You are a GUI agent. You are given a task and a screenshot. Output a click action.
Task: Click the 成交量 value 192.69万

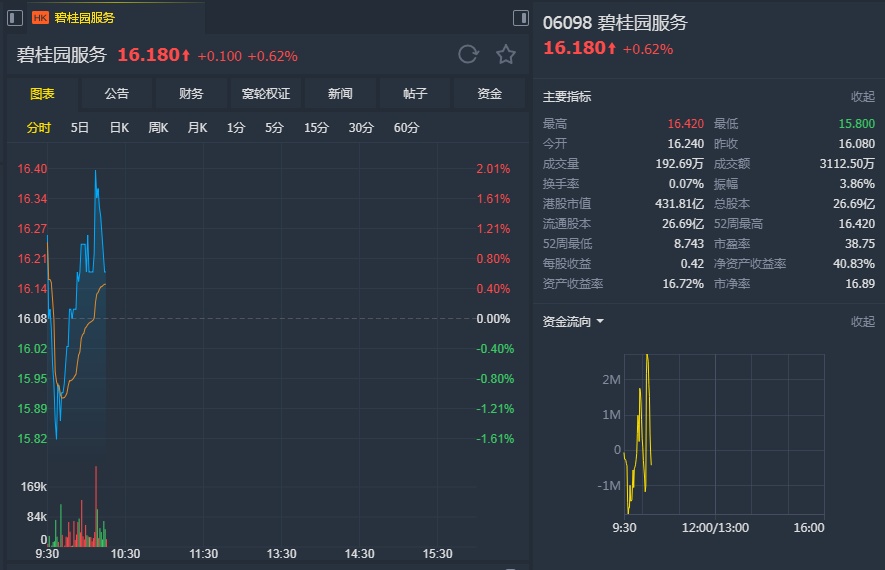tap(680, 164)
